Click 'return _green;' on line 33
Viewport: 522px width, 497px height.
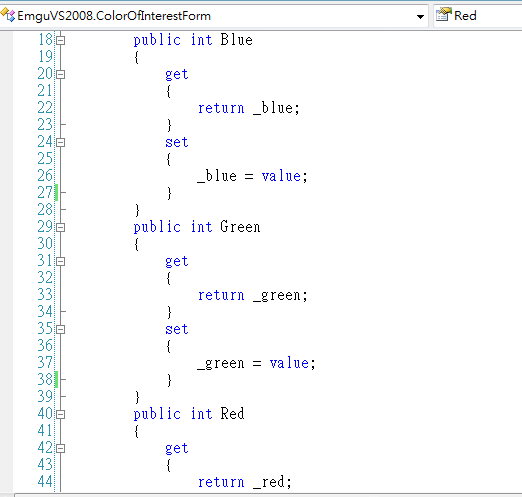pyautogui.click(x=253, y=296)
